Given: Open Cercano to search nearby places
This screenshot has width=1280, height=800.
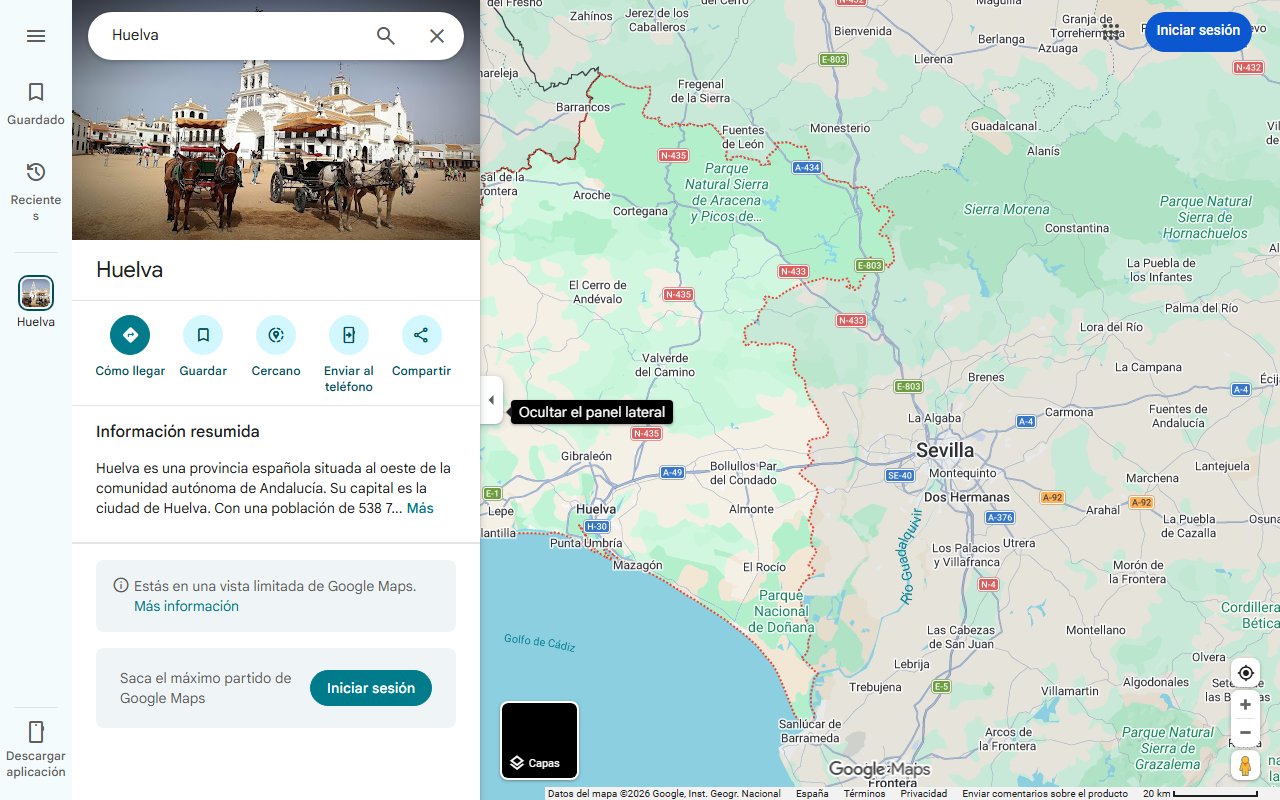Looking at the screenshot, I should coord(275,335).
